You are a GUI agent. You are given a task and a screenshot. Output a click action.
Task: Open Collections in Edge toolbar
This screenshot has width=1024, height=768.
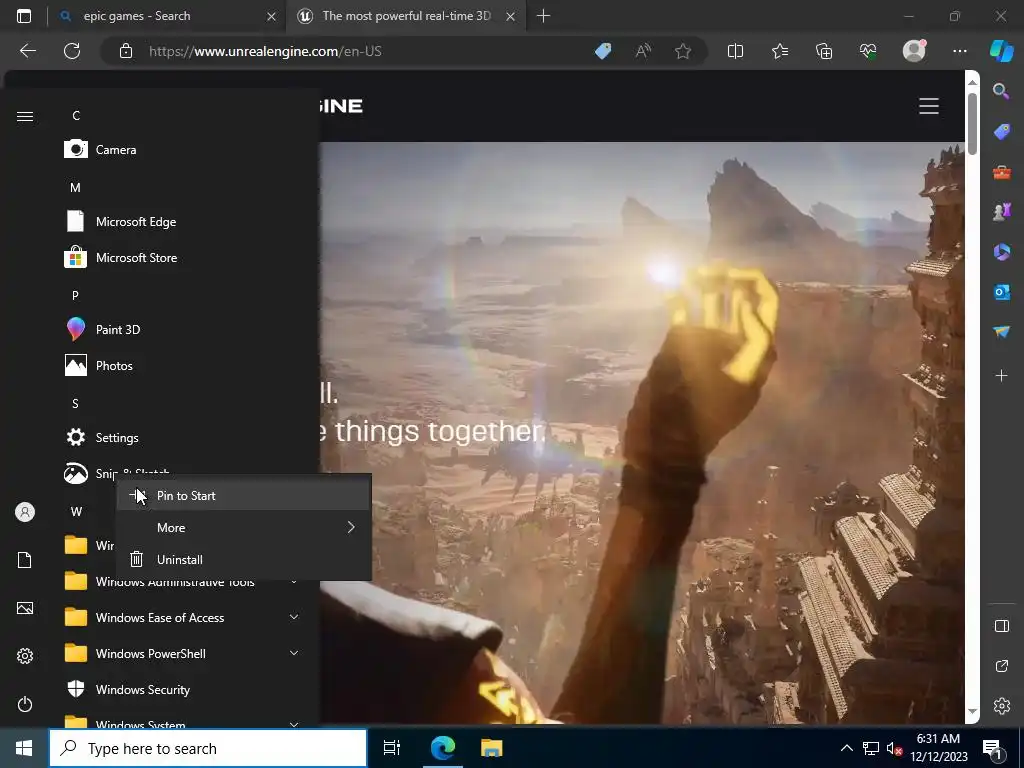tap(824, 51)
